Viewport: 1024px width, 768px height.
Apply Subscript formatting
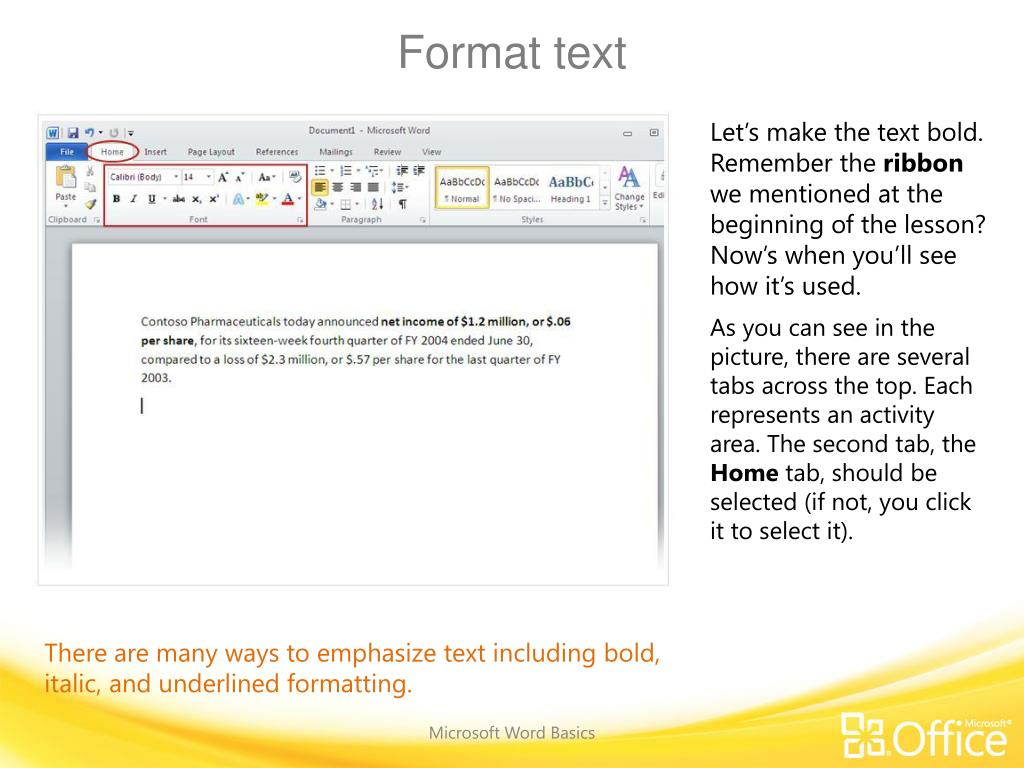click(x=197, y=199)
